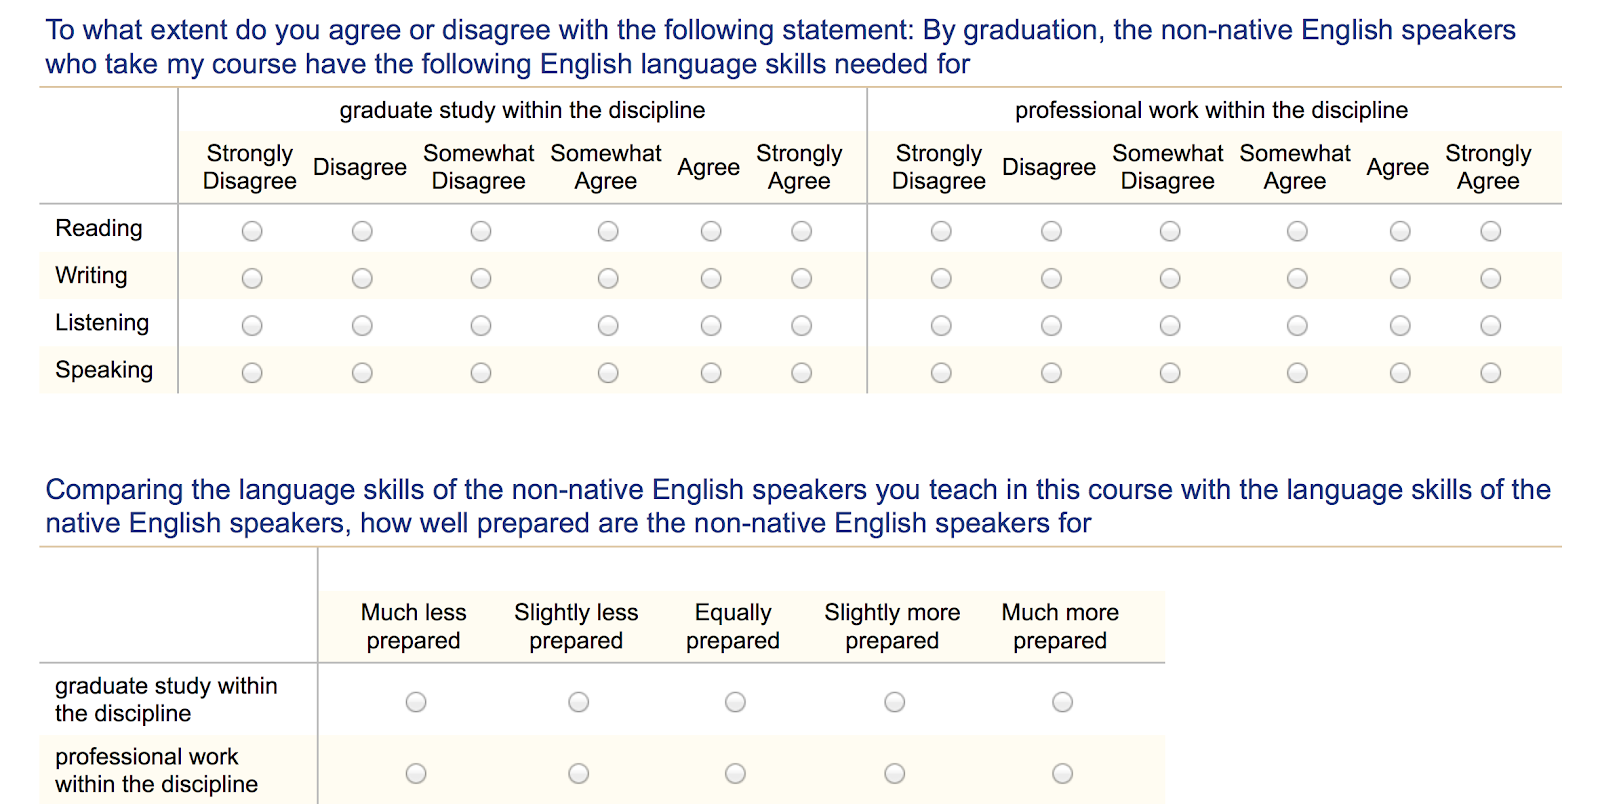Select Strongly Agree for Reading graduate study
Image resolution: width=1600 pixels, height=804 pixels.
(801, 231)
